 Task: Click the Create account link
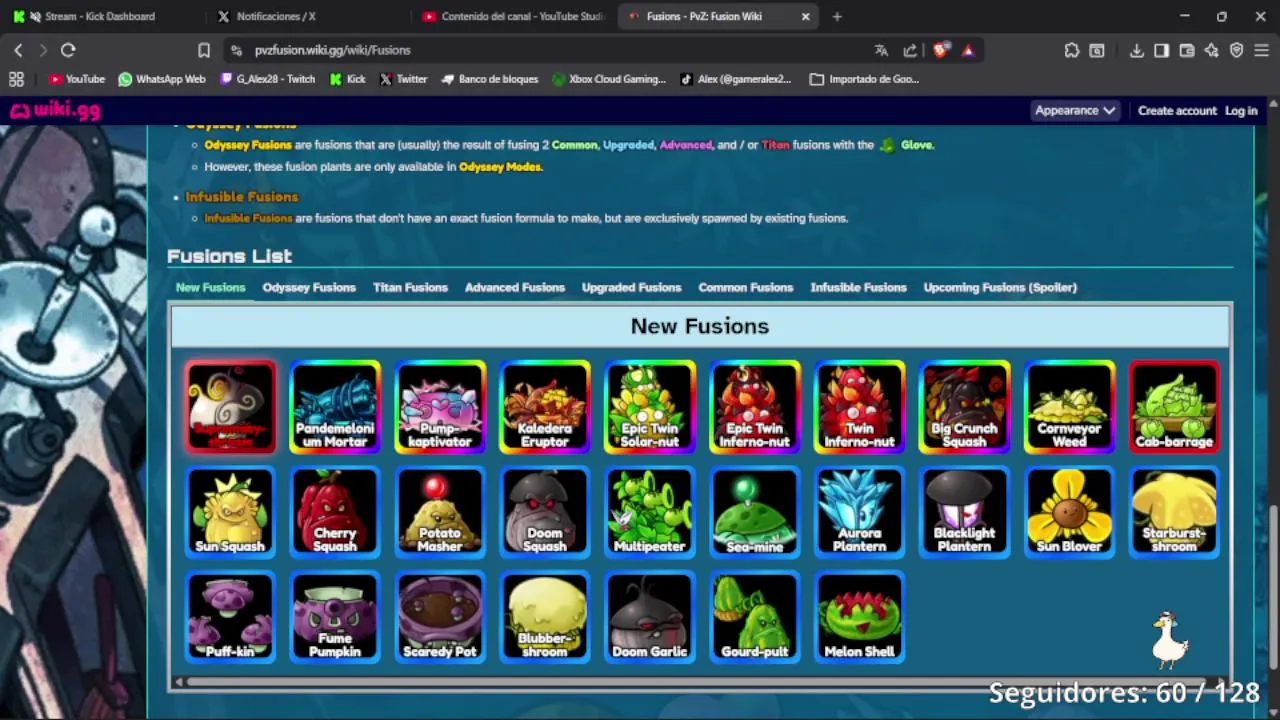coord(1177,111)
